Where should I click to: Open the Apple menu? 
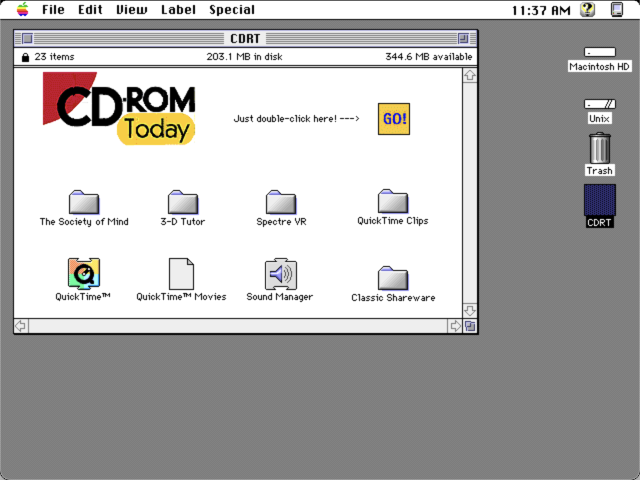pyautogui.click(x=22, y=9)
